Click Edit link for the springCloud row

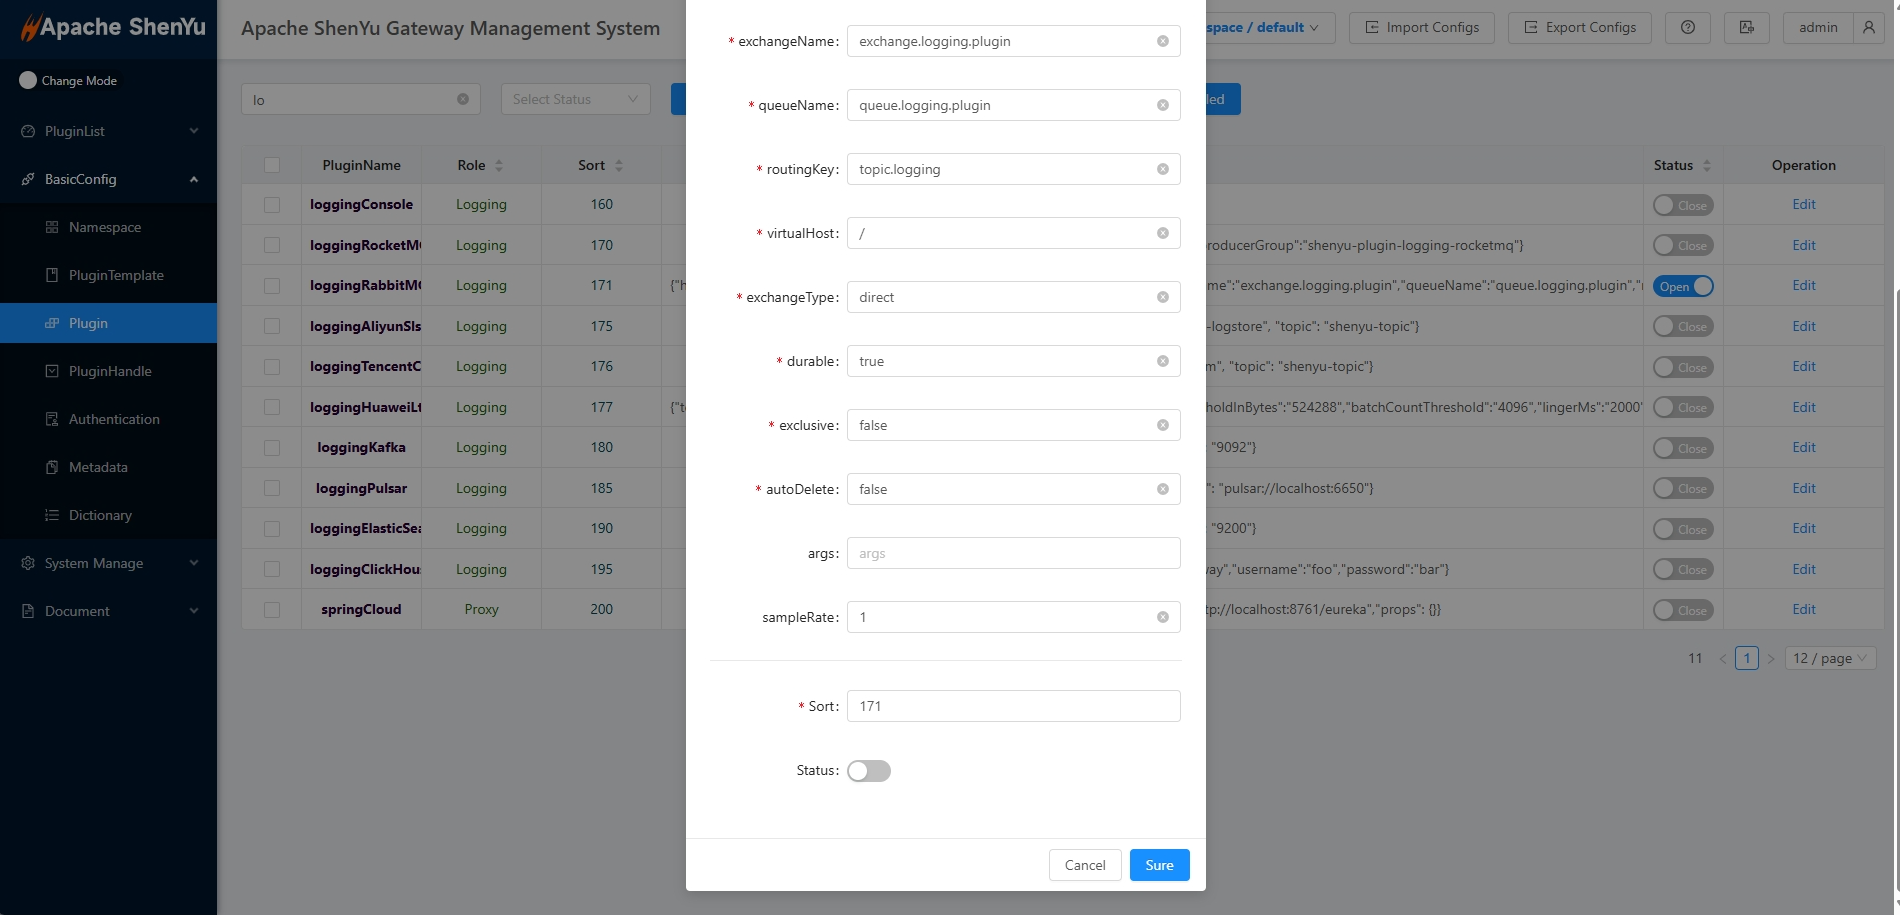(x=1803, y=609)
